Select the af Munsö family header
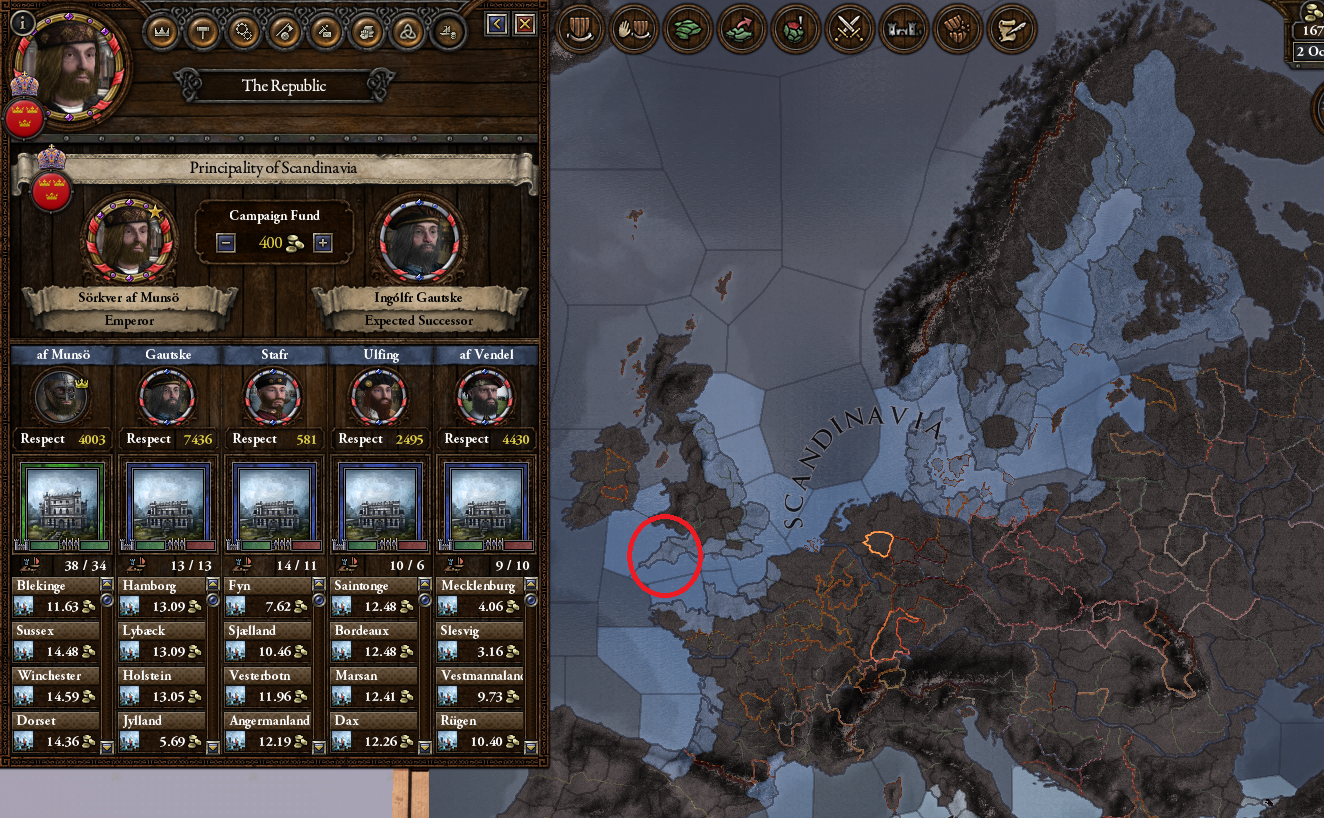 [64, 355]
